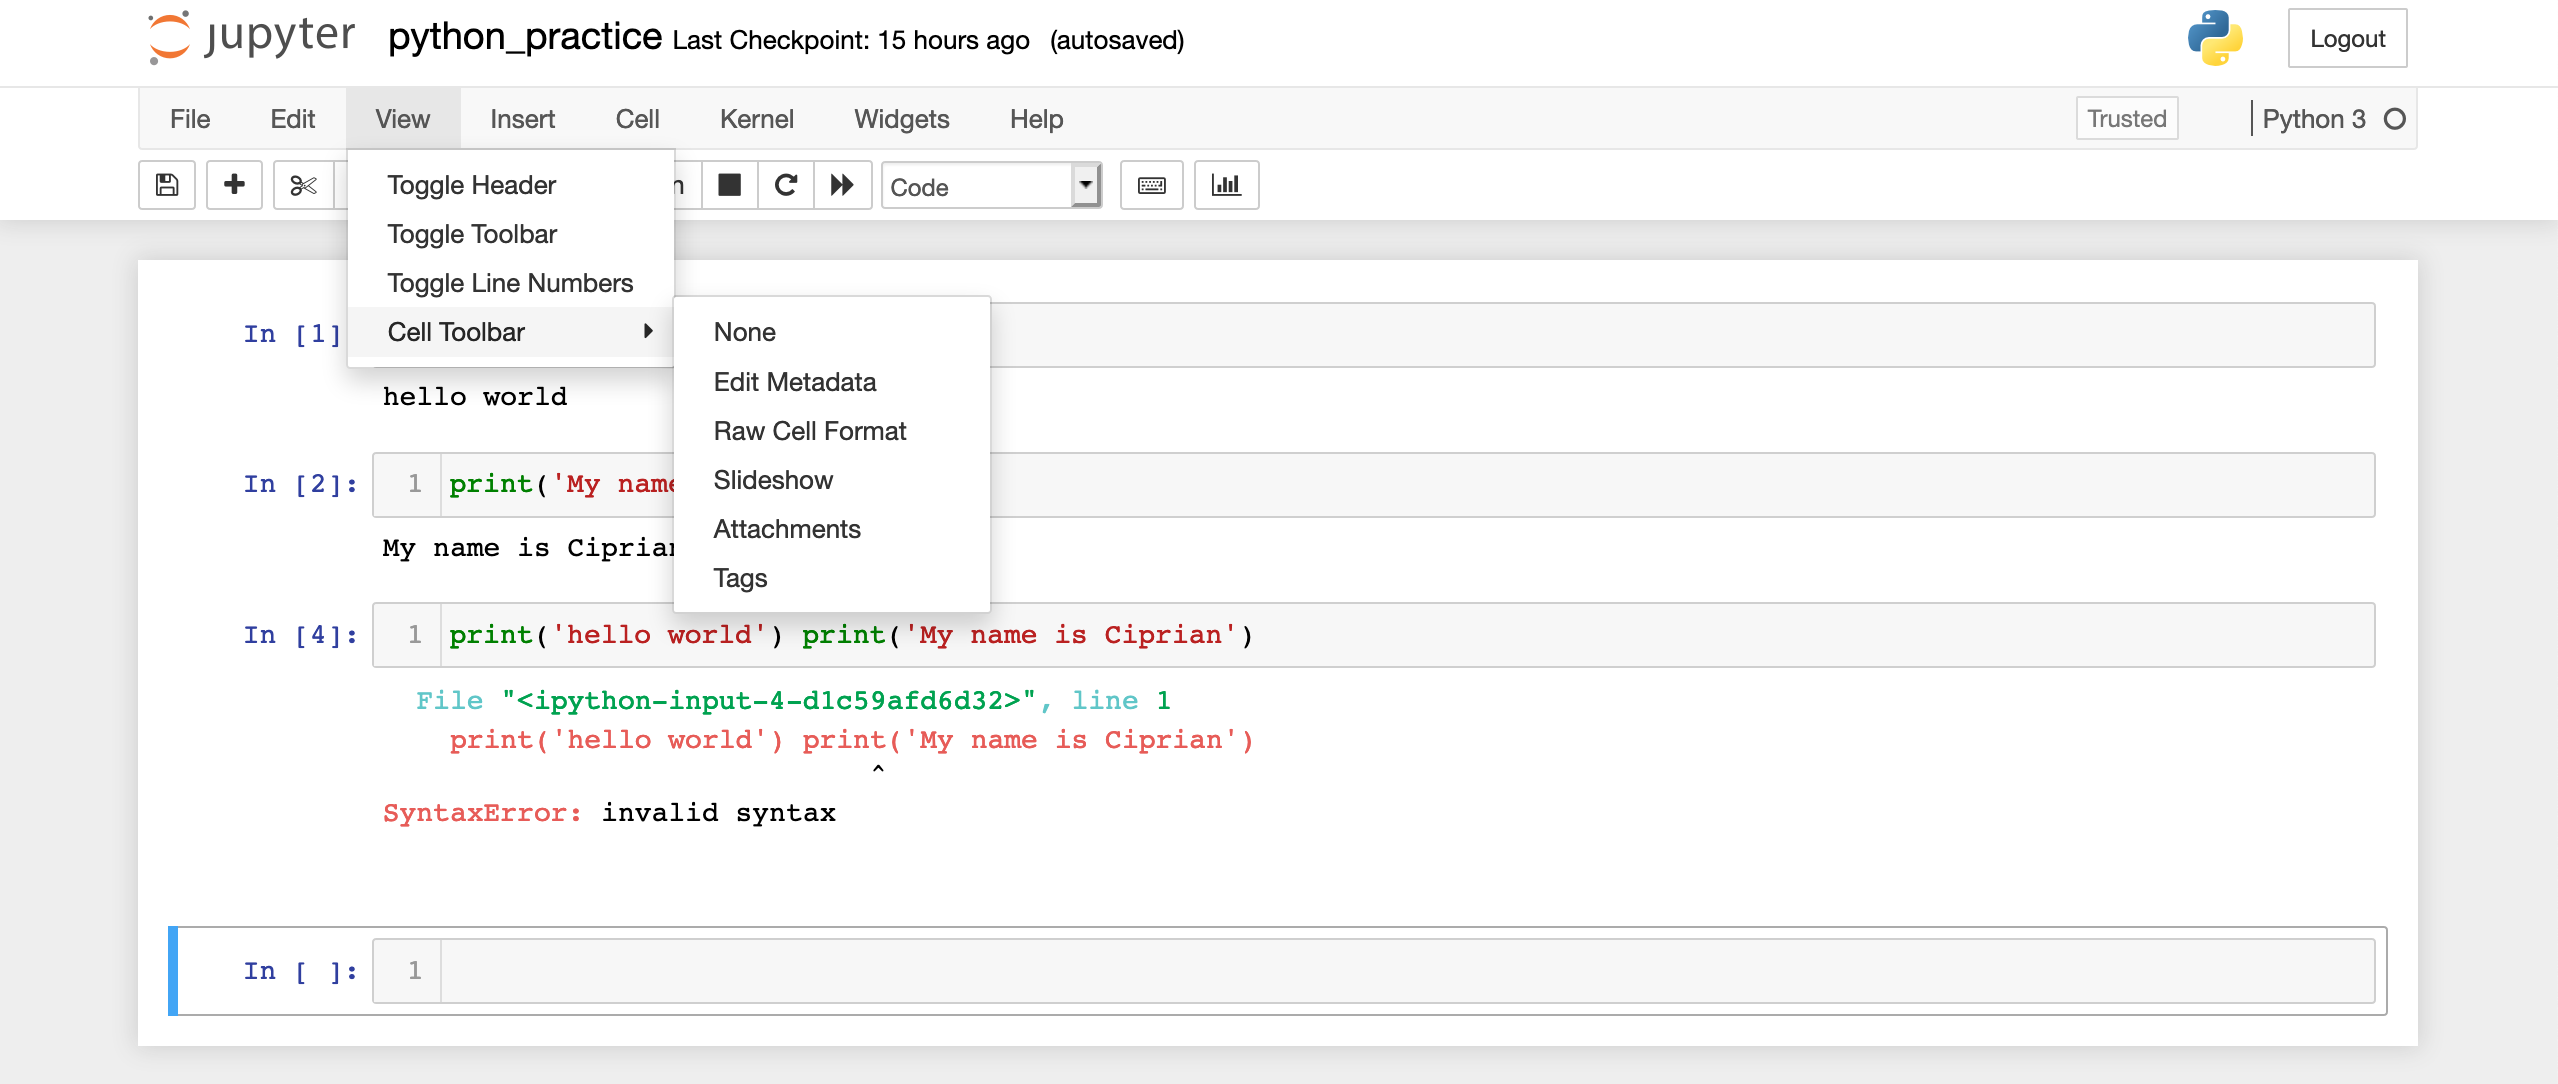Open the Kernel menu
Viewport: 2558px width, 1084px height.
point(756,119)
